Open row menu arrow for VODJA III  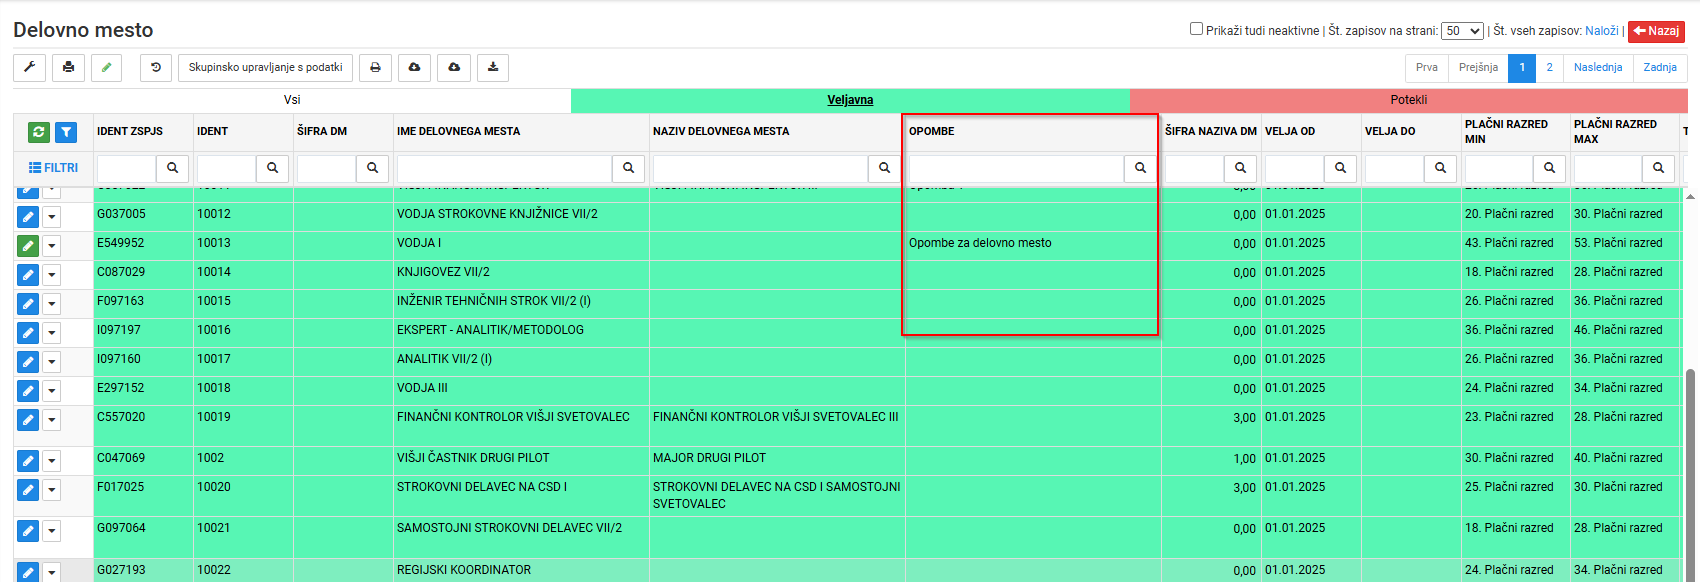pos(52,391)
